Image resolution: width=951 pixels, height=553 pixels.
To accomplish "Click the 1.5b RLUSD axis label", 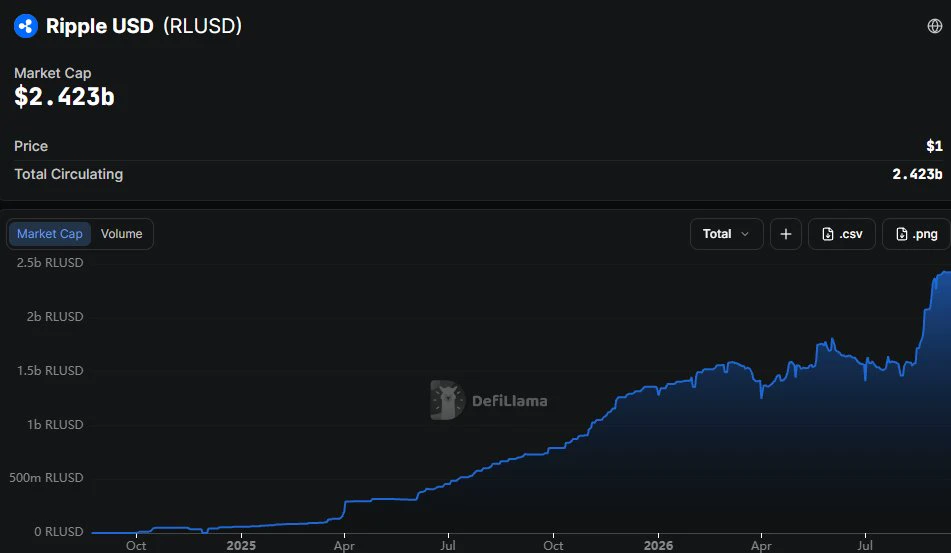I will pos(50,370).
